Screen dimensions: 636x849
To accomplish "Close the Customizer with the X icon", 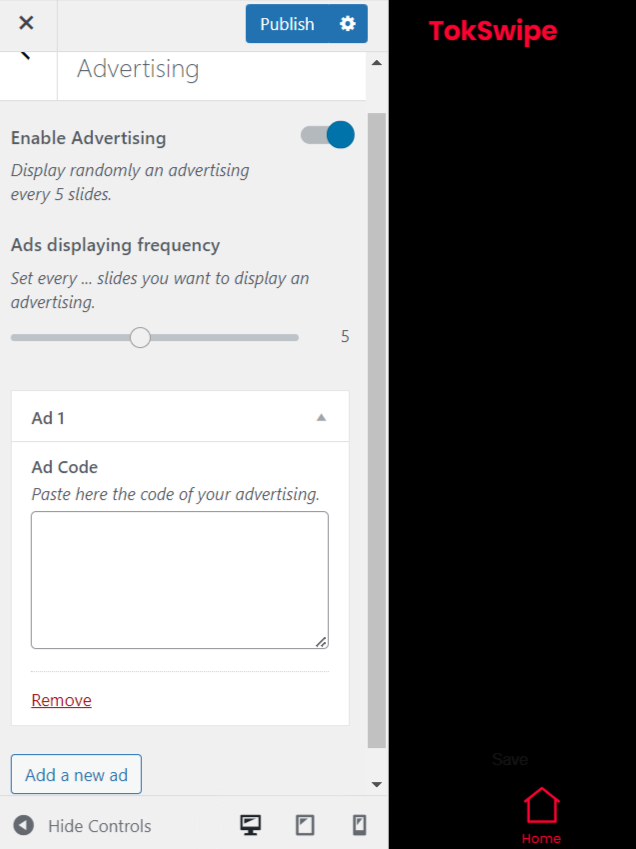I will click(x=26, y=23).
